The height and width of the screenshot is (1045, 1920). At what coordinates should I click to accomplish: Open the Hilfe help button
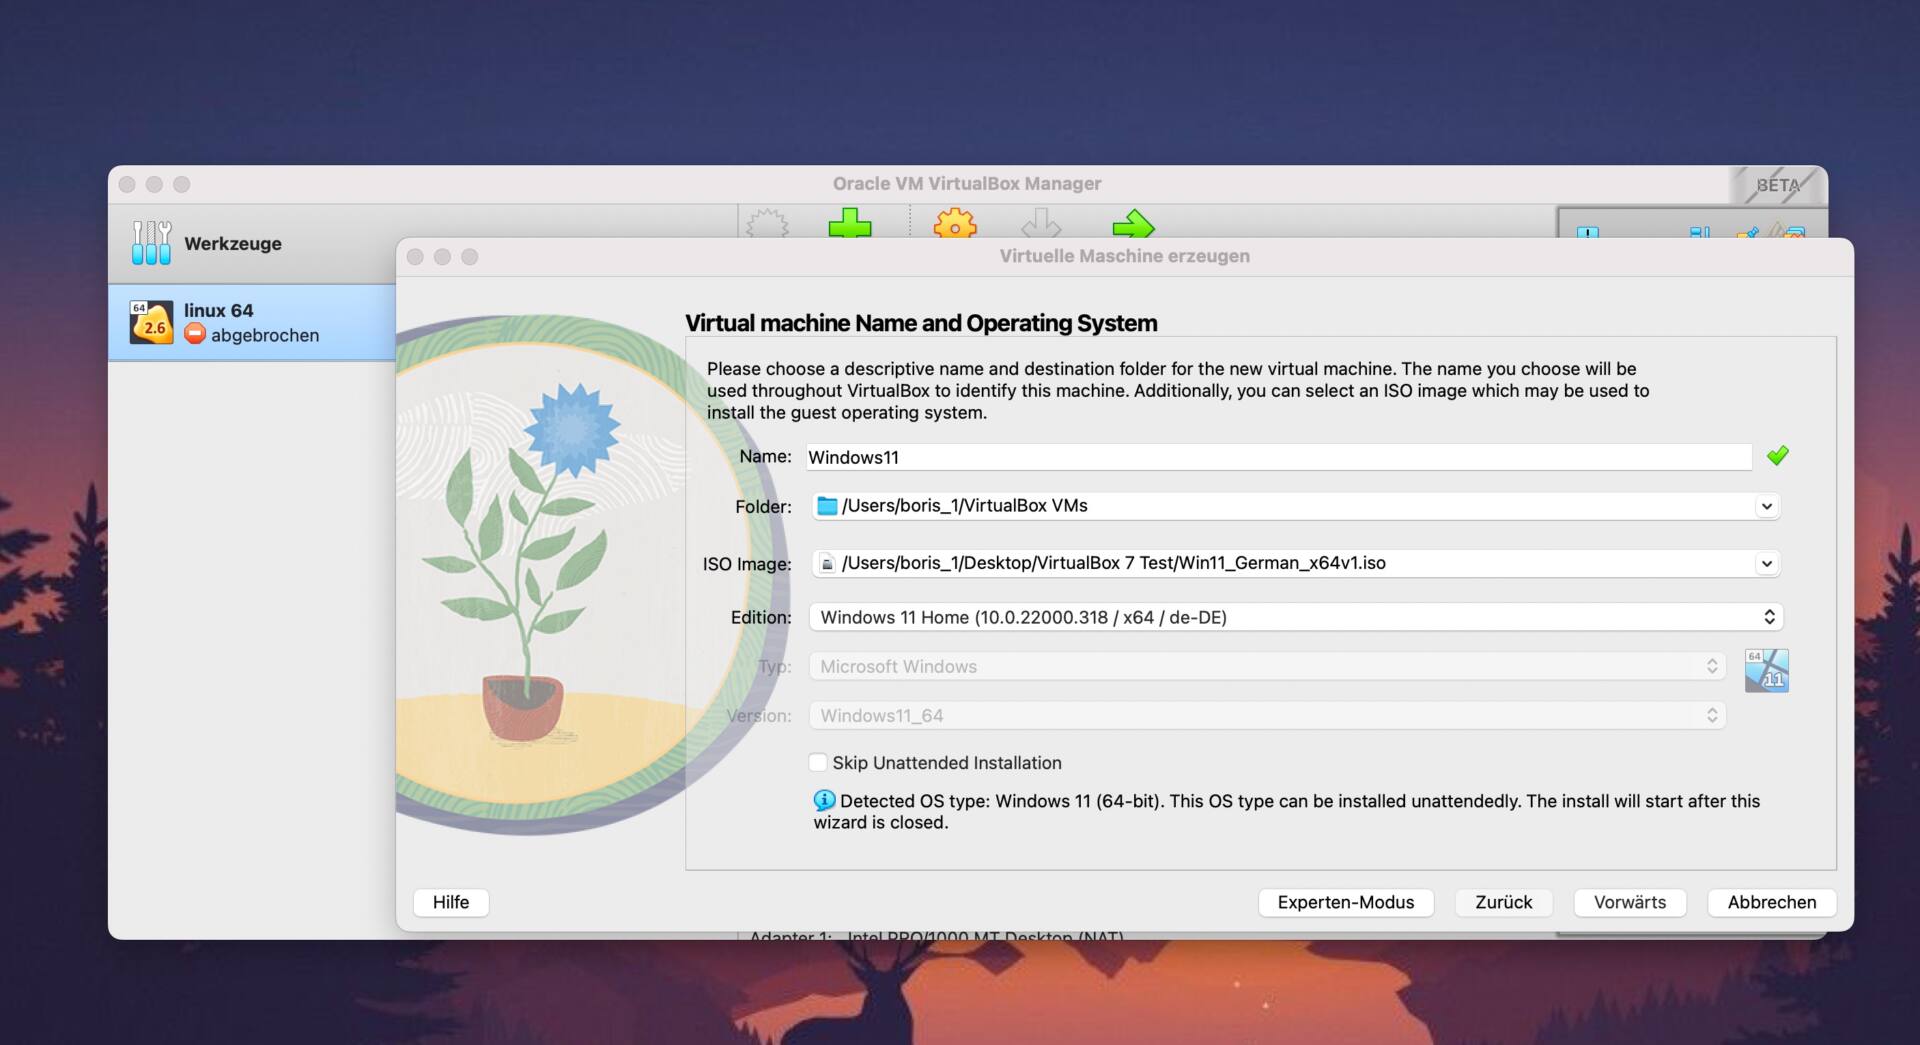point(450,902)
